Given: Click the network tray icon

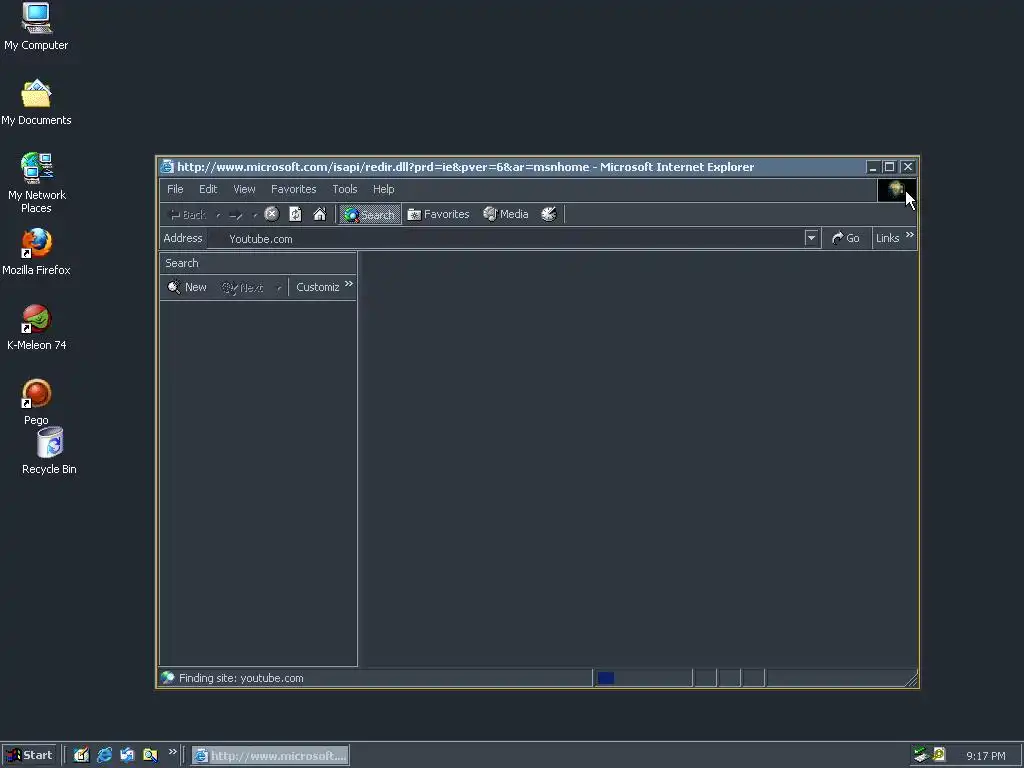Looking at the screenshot, I should (921, 755).
